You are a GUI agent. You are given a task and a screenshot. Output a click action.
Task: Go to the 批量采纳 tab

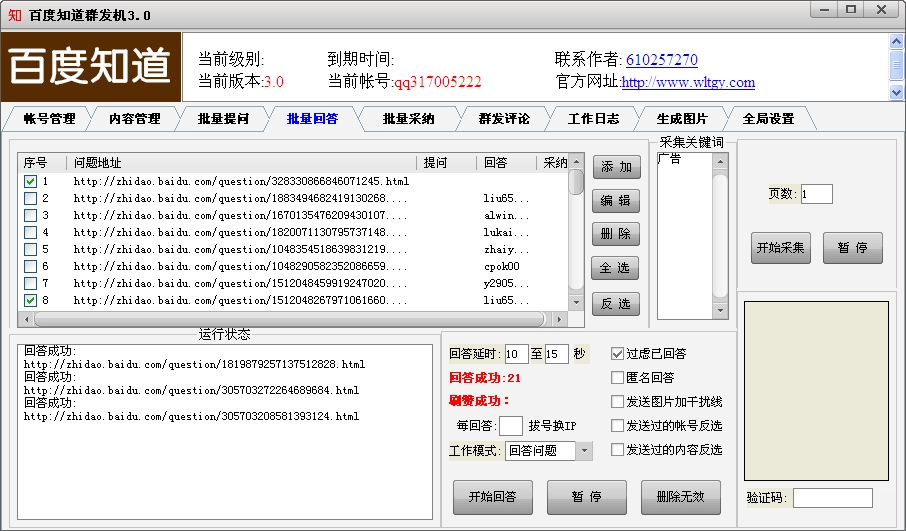[408, 119]
